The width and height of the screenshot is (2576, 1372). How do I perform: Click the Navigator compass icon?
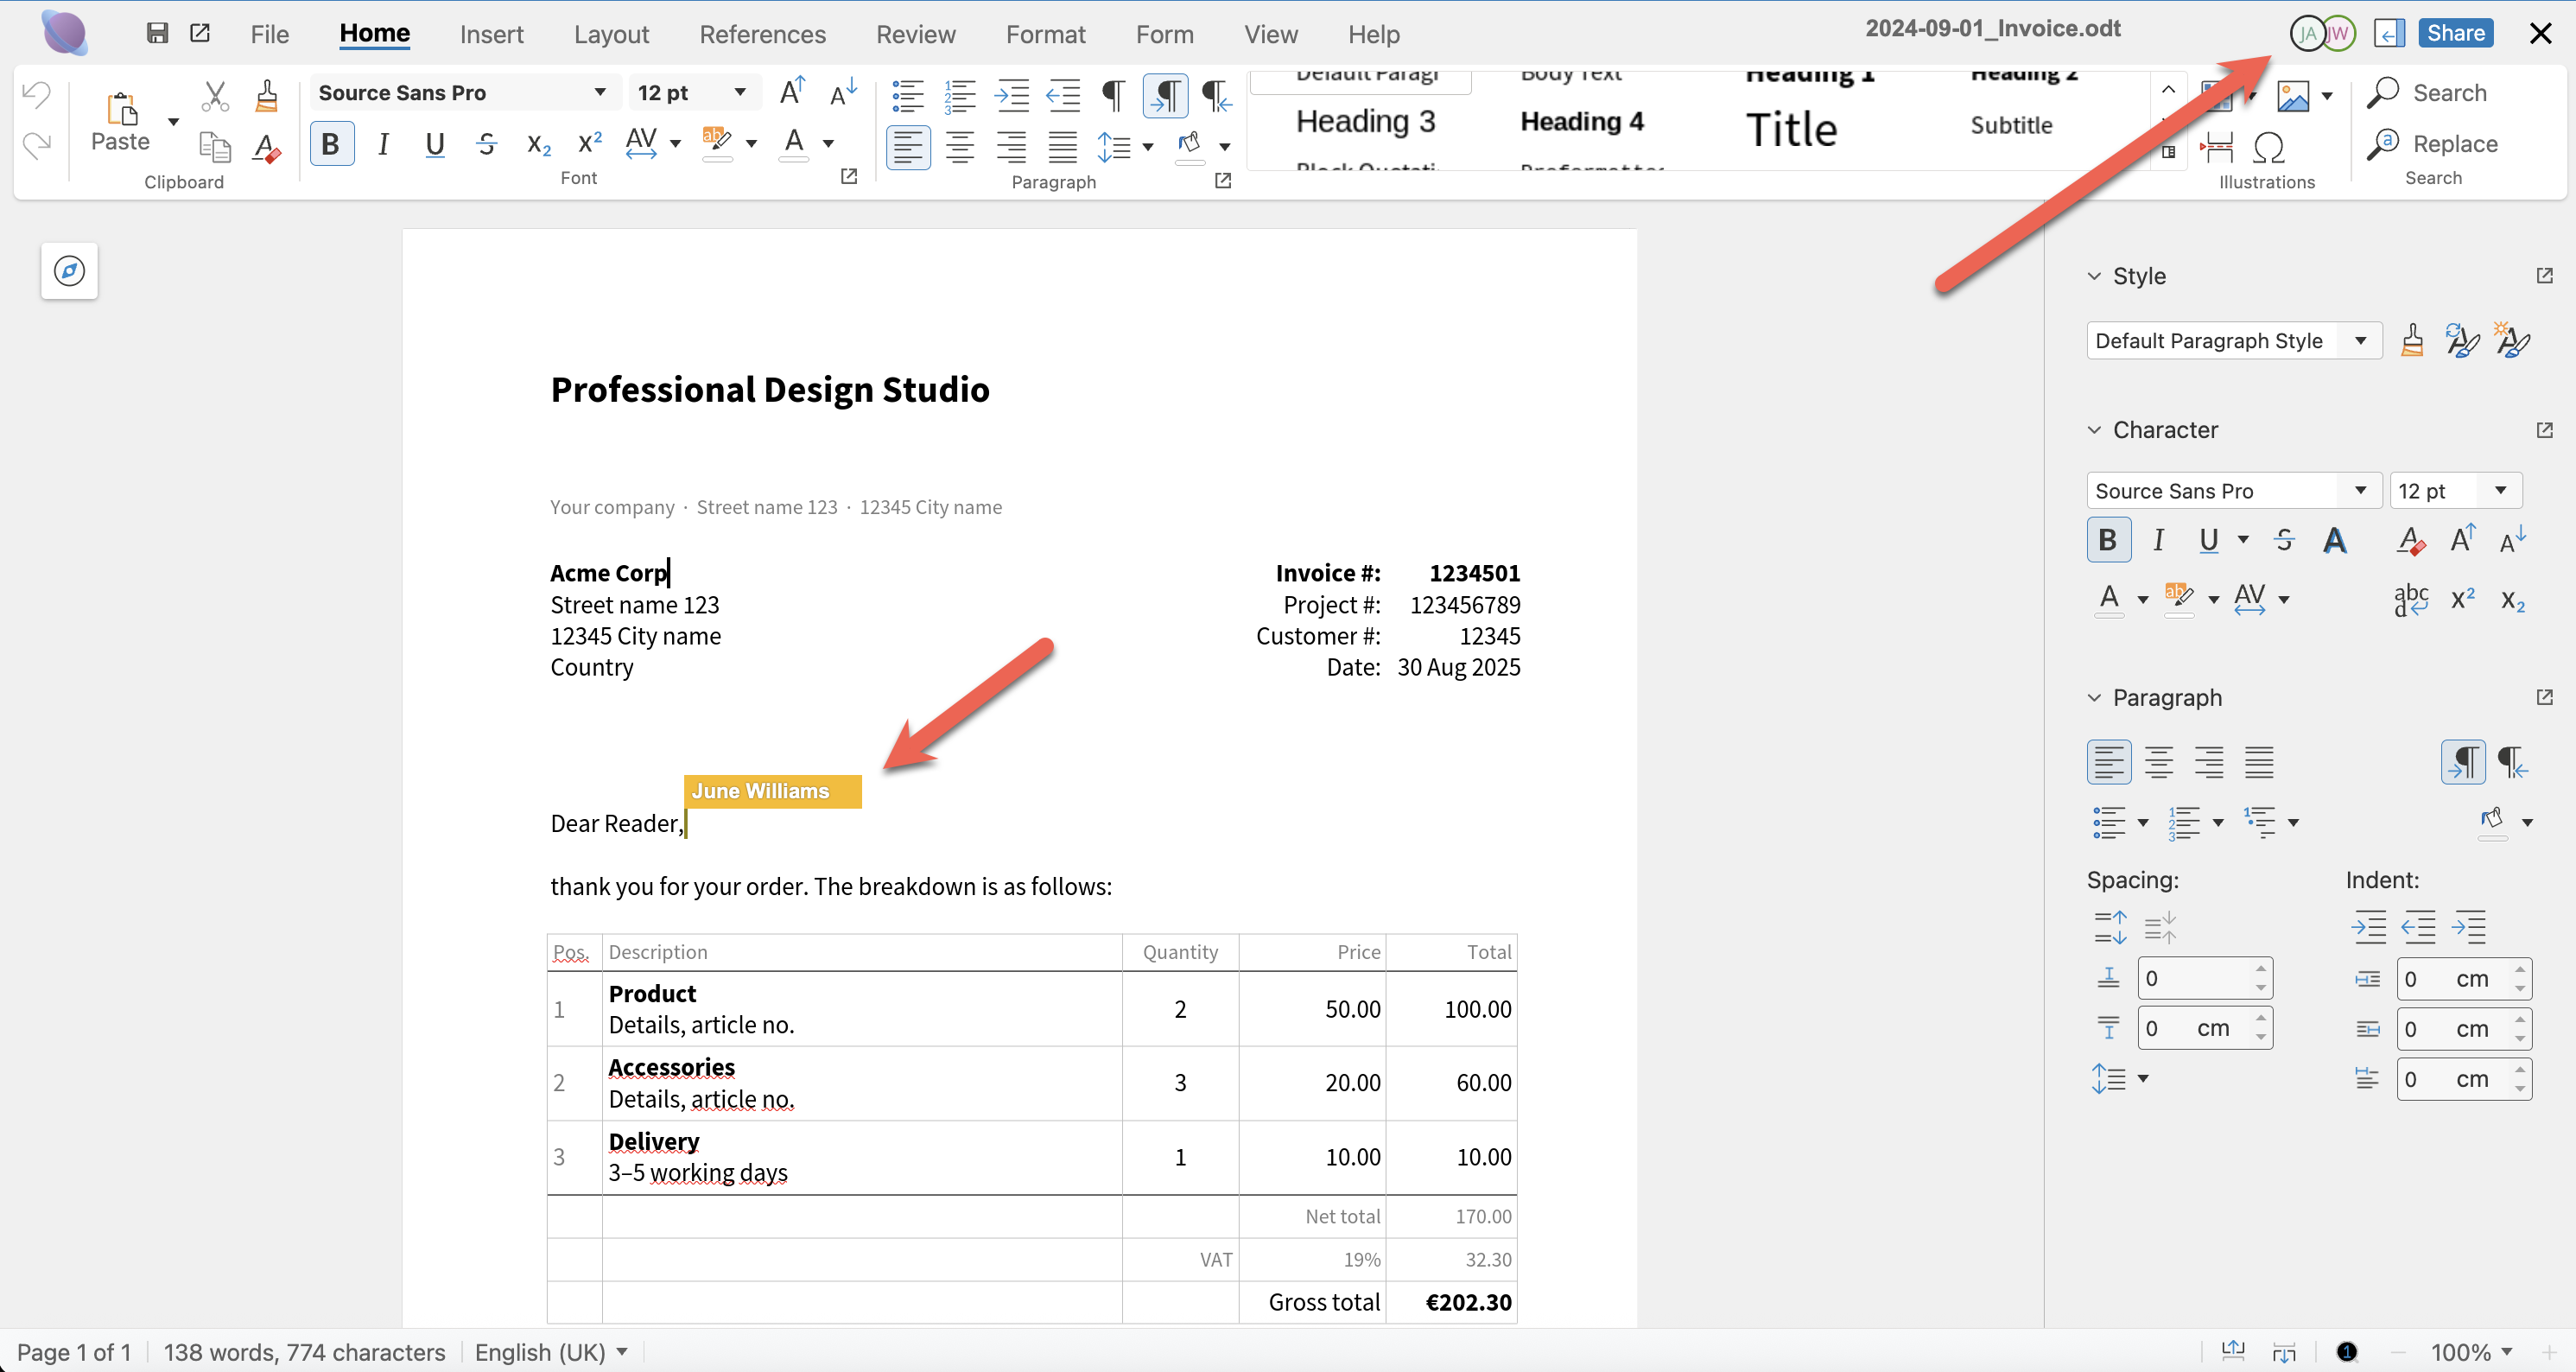coord(69,271)
